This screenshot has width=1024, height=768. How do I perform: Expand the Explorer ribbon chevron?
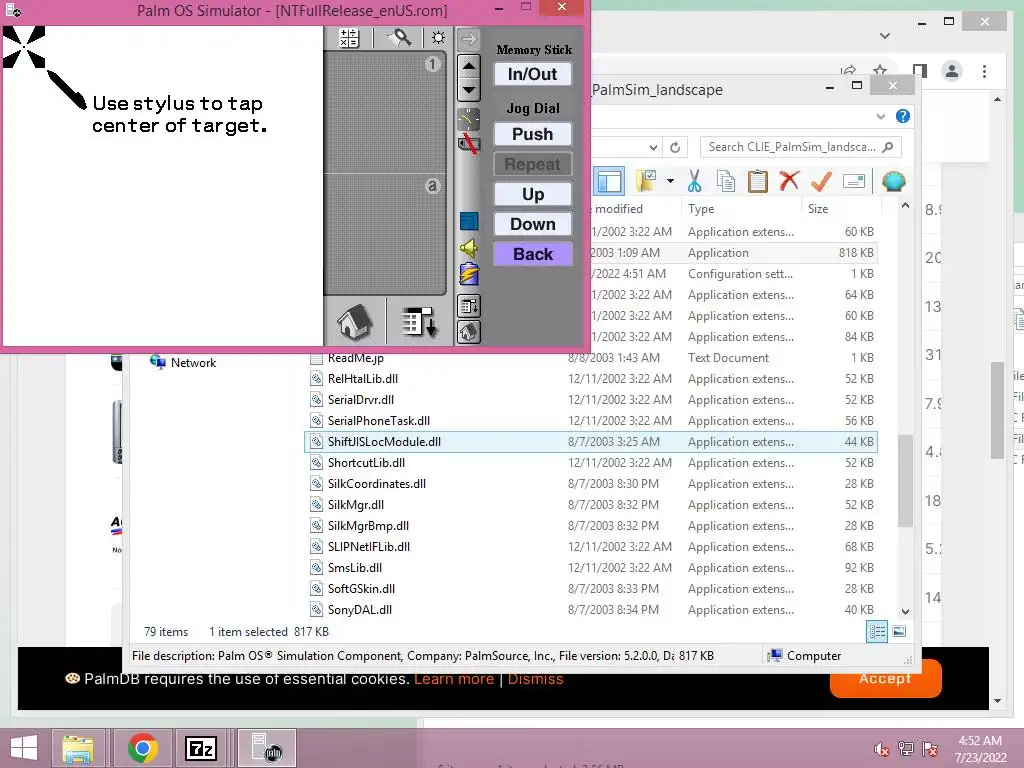click(880, 116)
